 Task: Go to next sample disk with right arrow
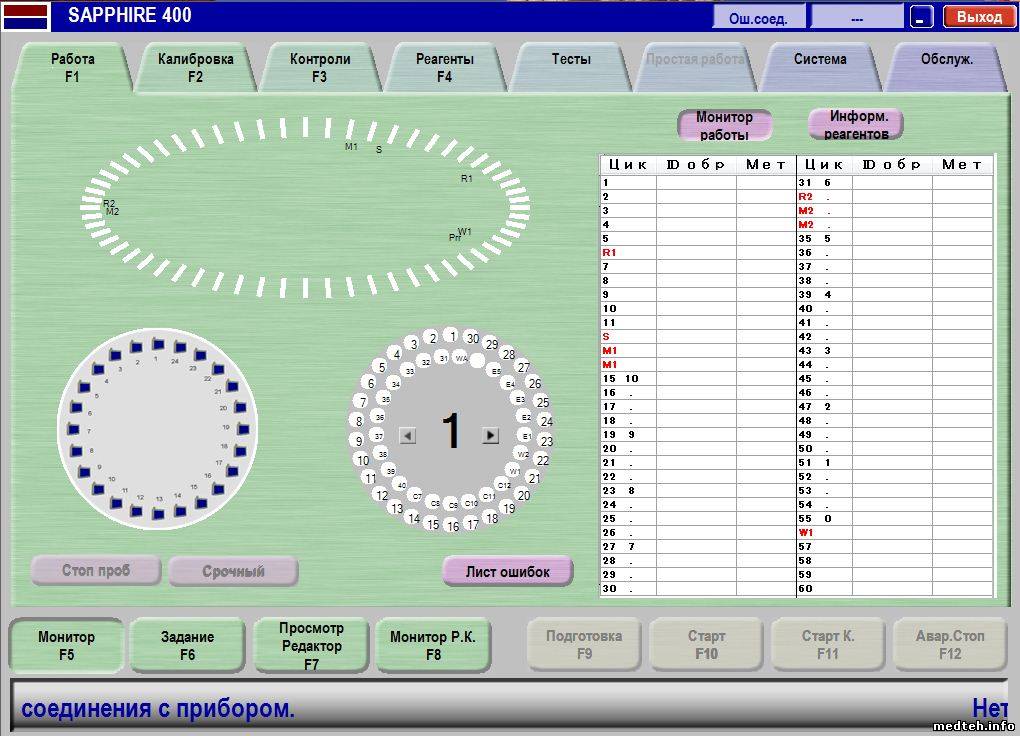[490, 435]
